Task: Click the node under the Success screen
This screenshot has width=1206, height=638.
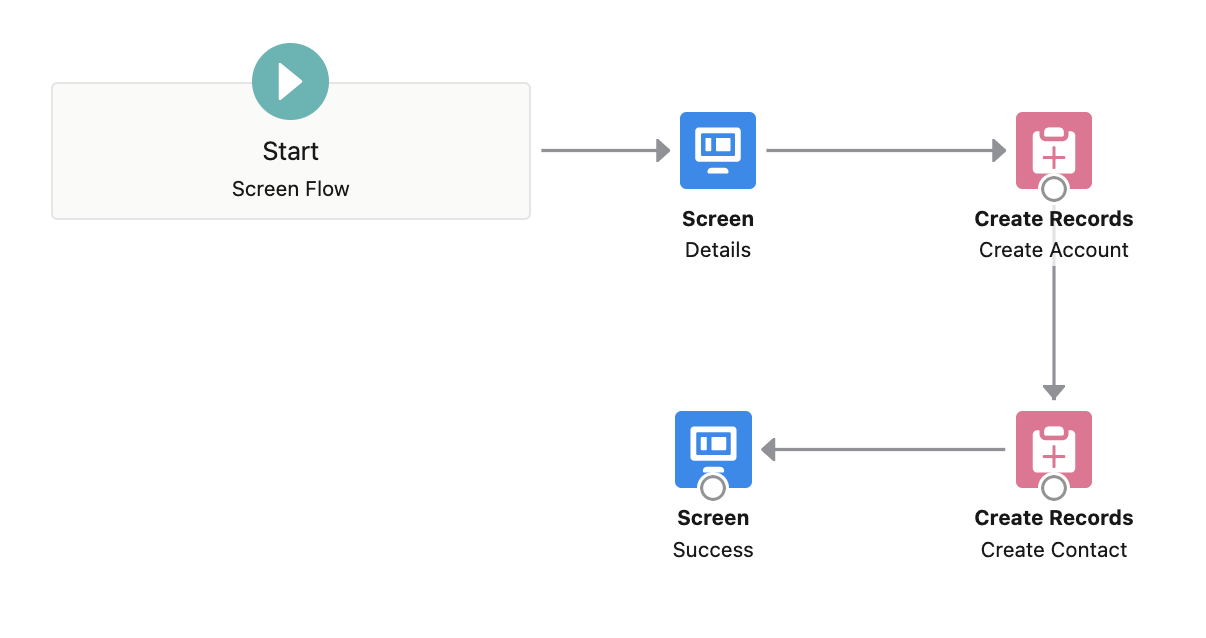Action: tap(713, 488)
